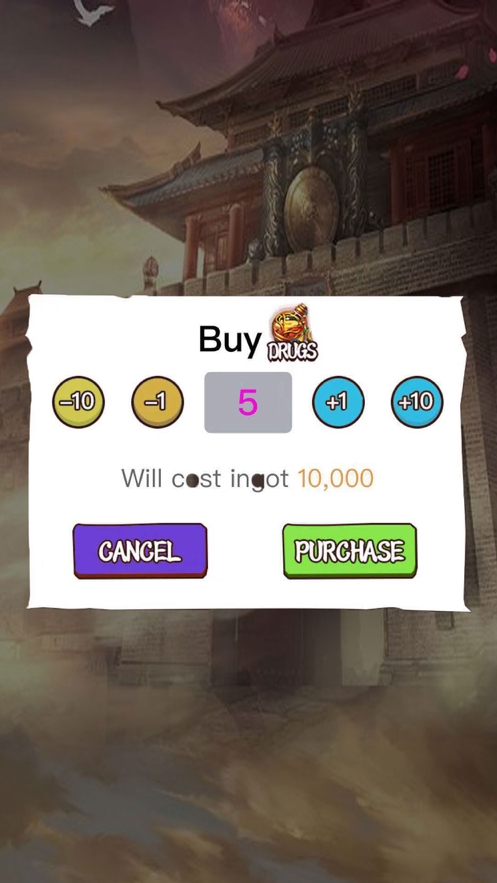Tap the yellow −1 coin button
The image size is (497, 883).
point(157,402)
